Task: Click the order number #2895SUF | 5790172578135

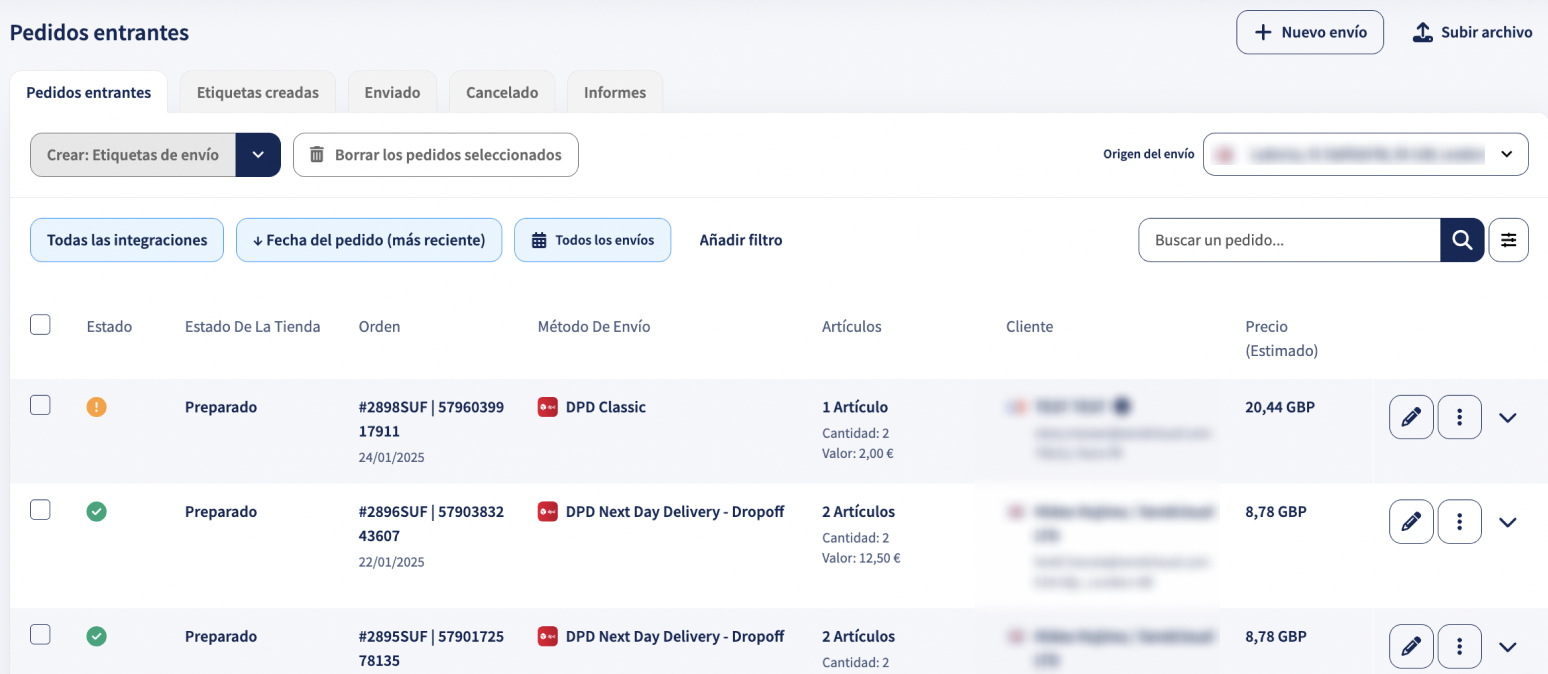Action: pyautogui.click(x=431, y=648)
